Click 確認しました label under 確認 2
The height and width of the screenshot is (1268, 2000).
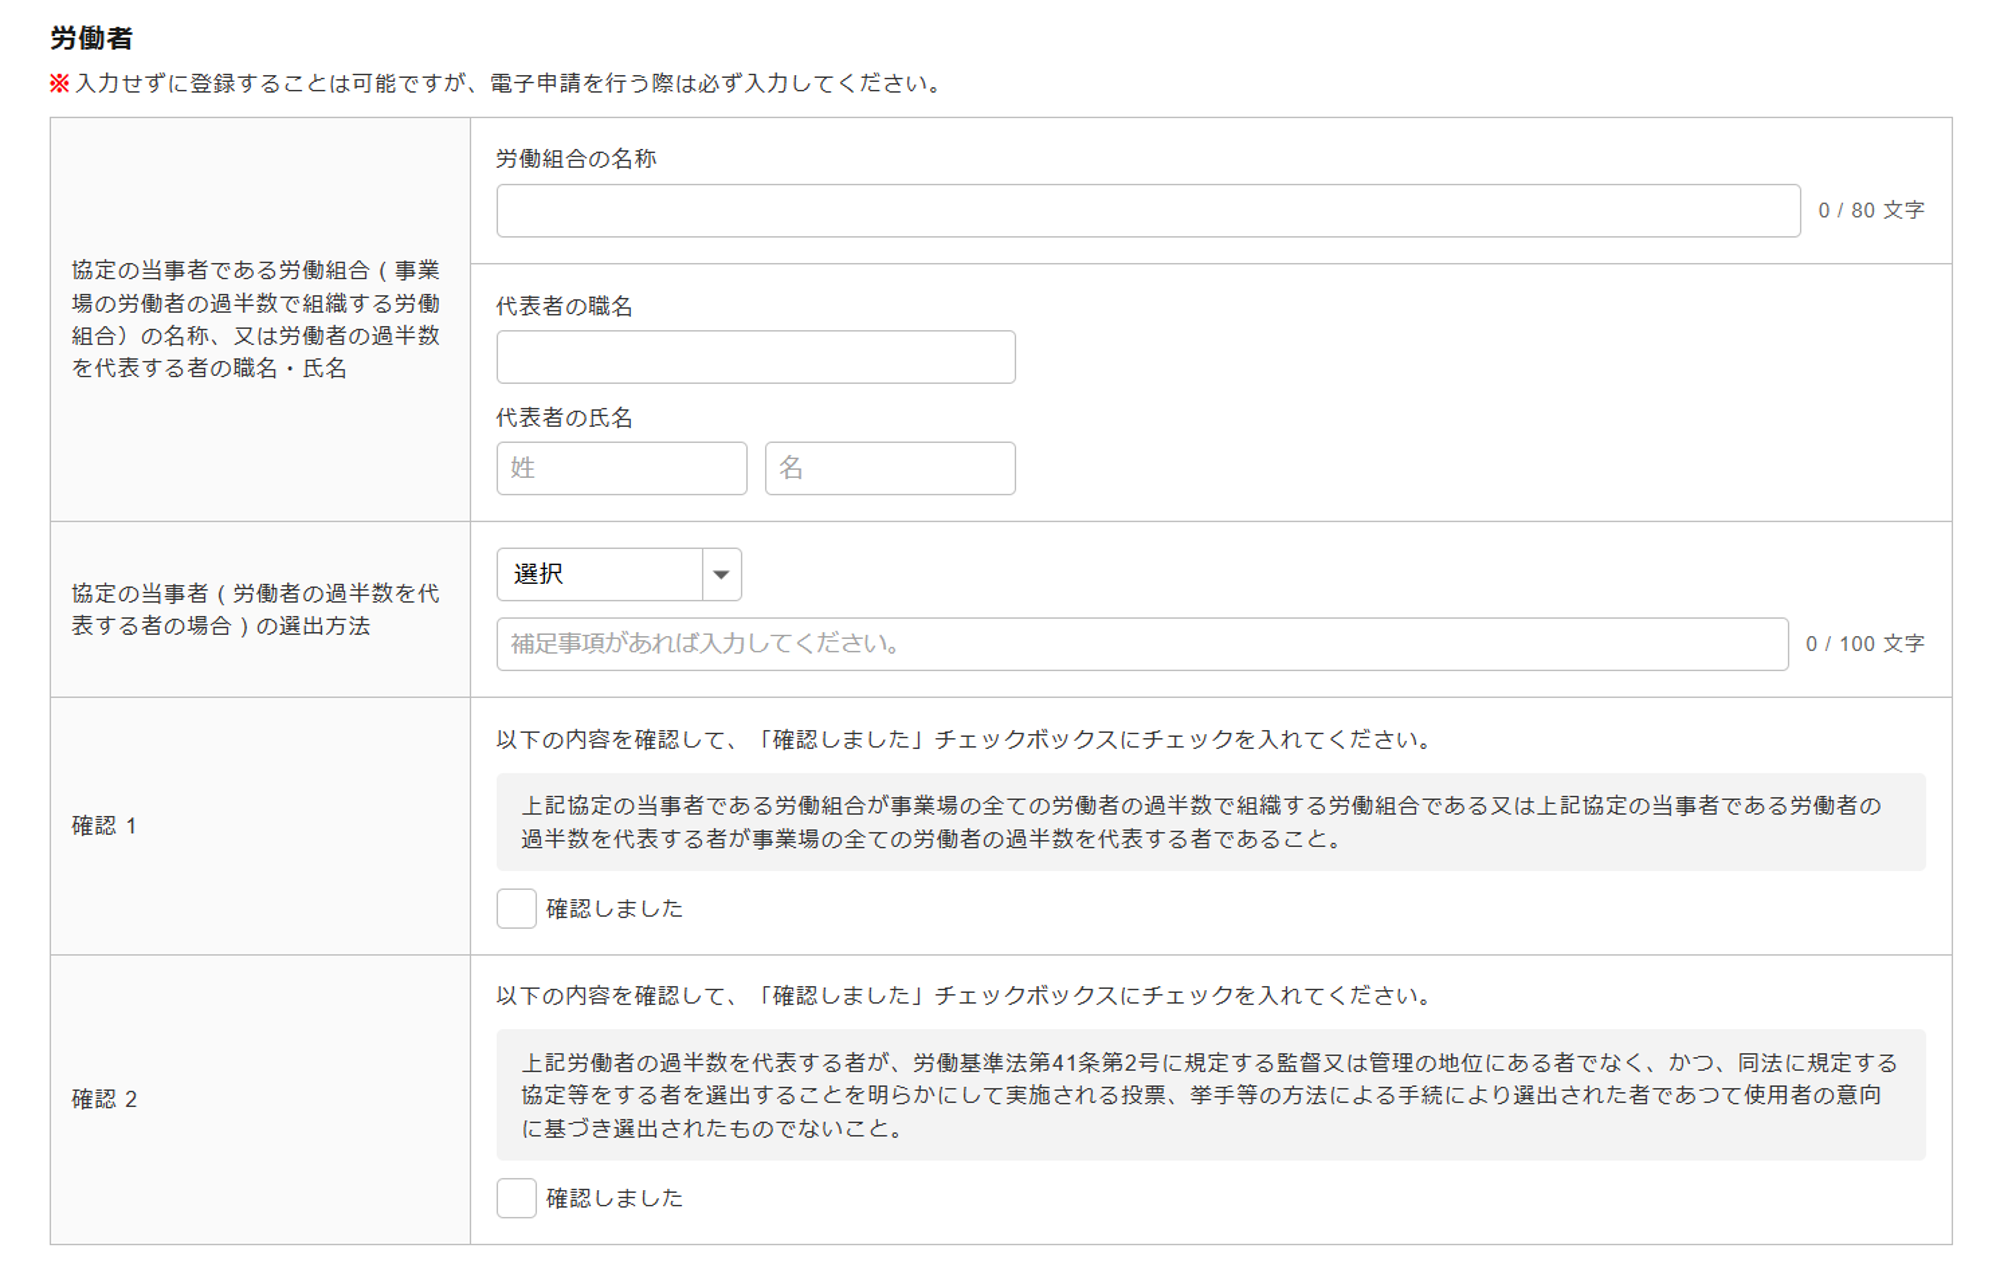pos(614,1197)
